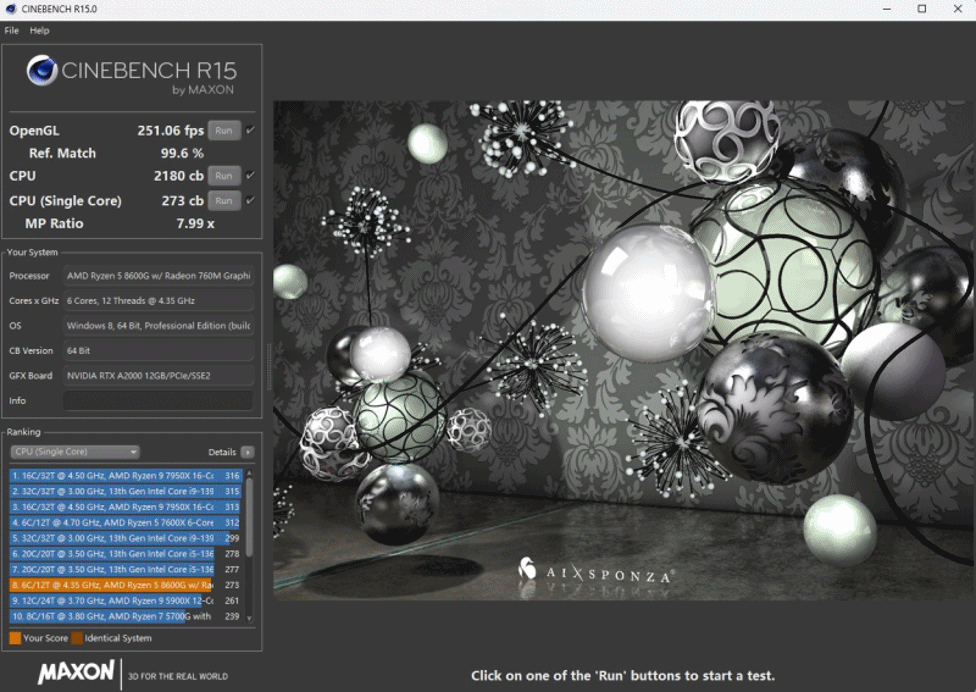Select your score entry Ryzen 5 8600G
This screenshot has width=976, height=692.
(126, 585)
